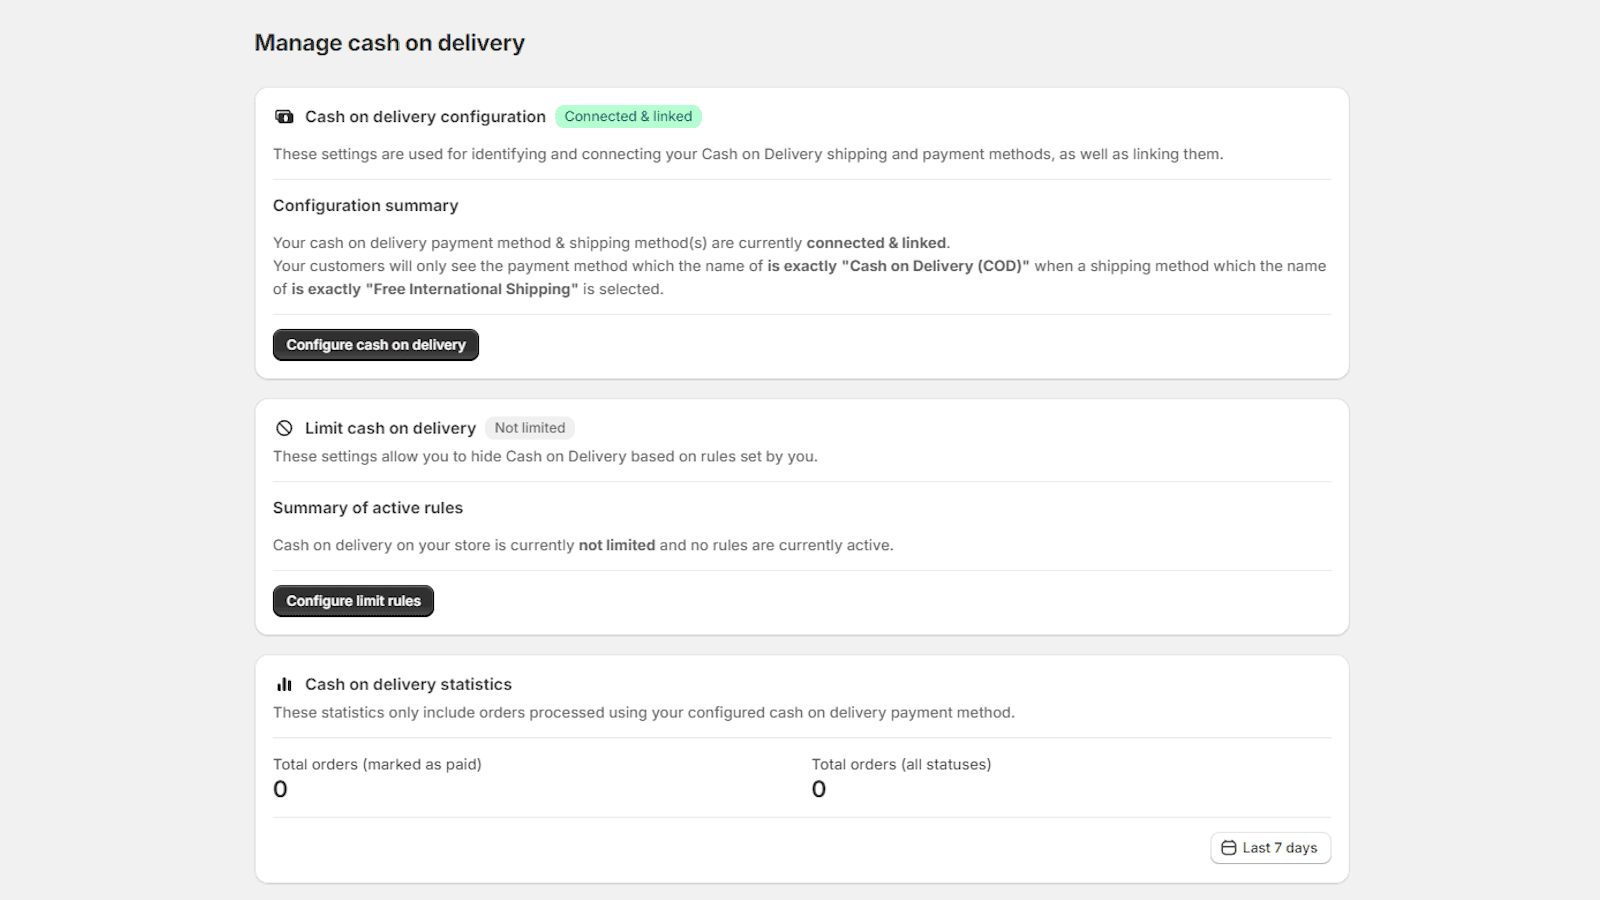The height and width of the screenshot is (900, 1600).
Task: Click the zero value under all statuses
Action: 819,790
